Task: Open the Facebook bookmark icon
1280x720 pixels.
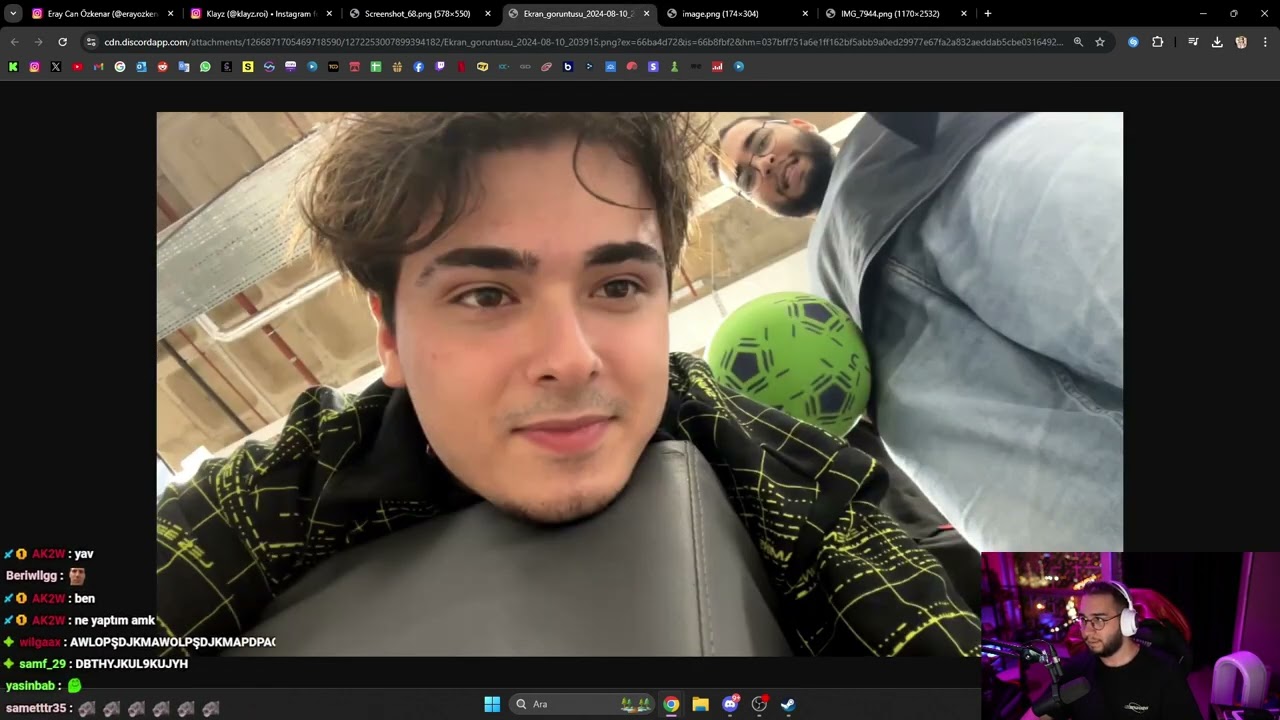Action: coord(418,67)
